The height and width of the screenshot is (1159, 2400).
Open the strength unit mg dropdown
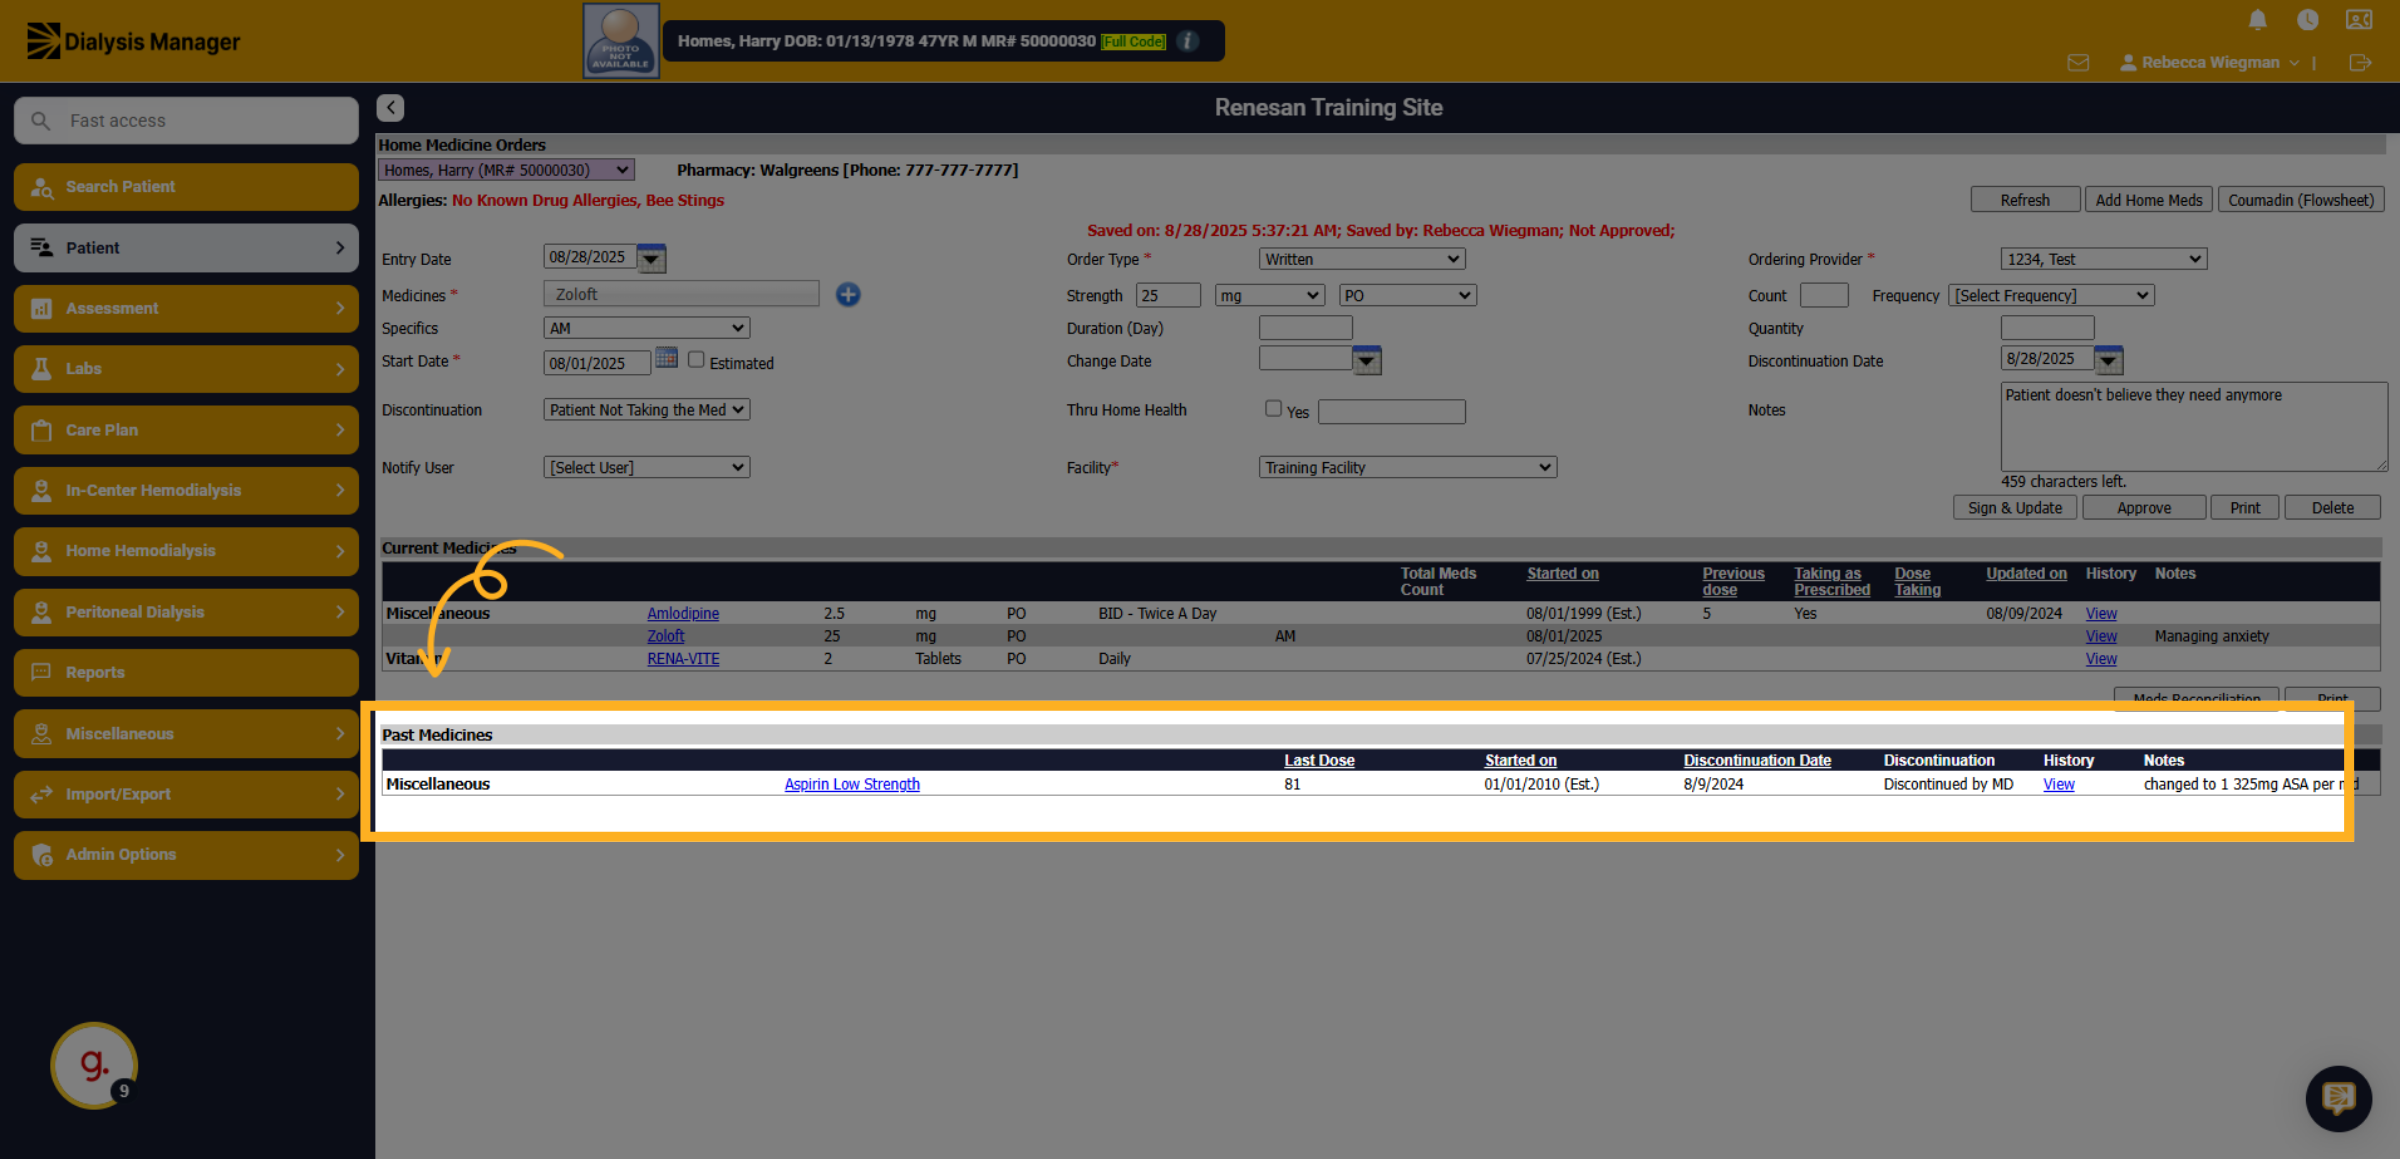click(x=1270, y=296)
